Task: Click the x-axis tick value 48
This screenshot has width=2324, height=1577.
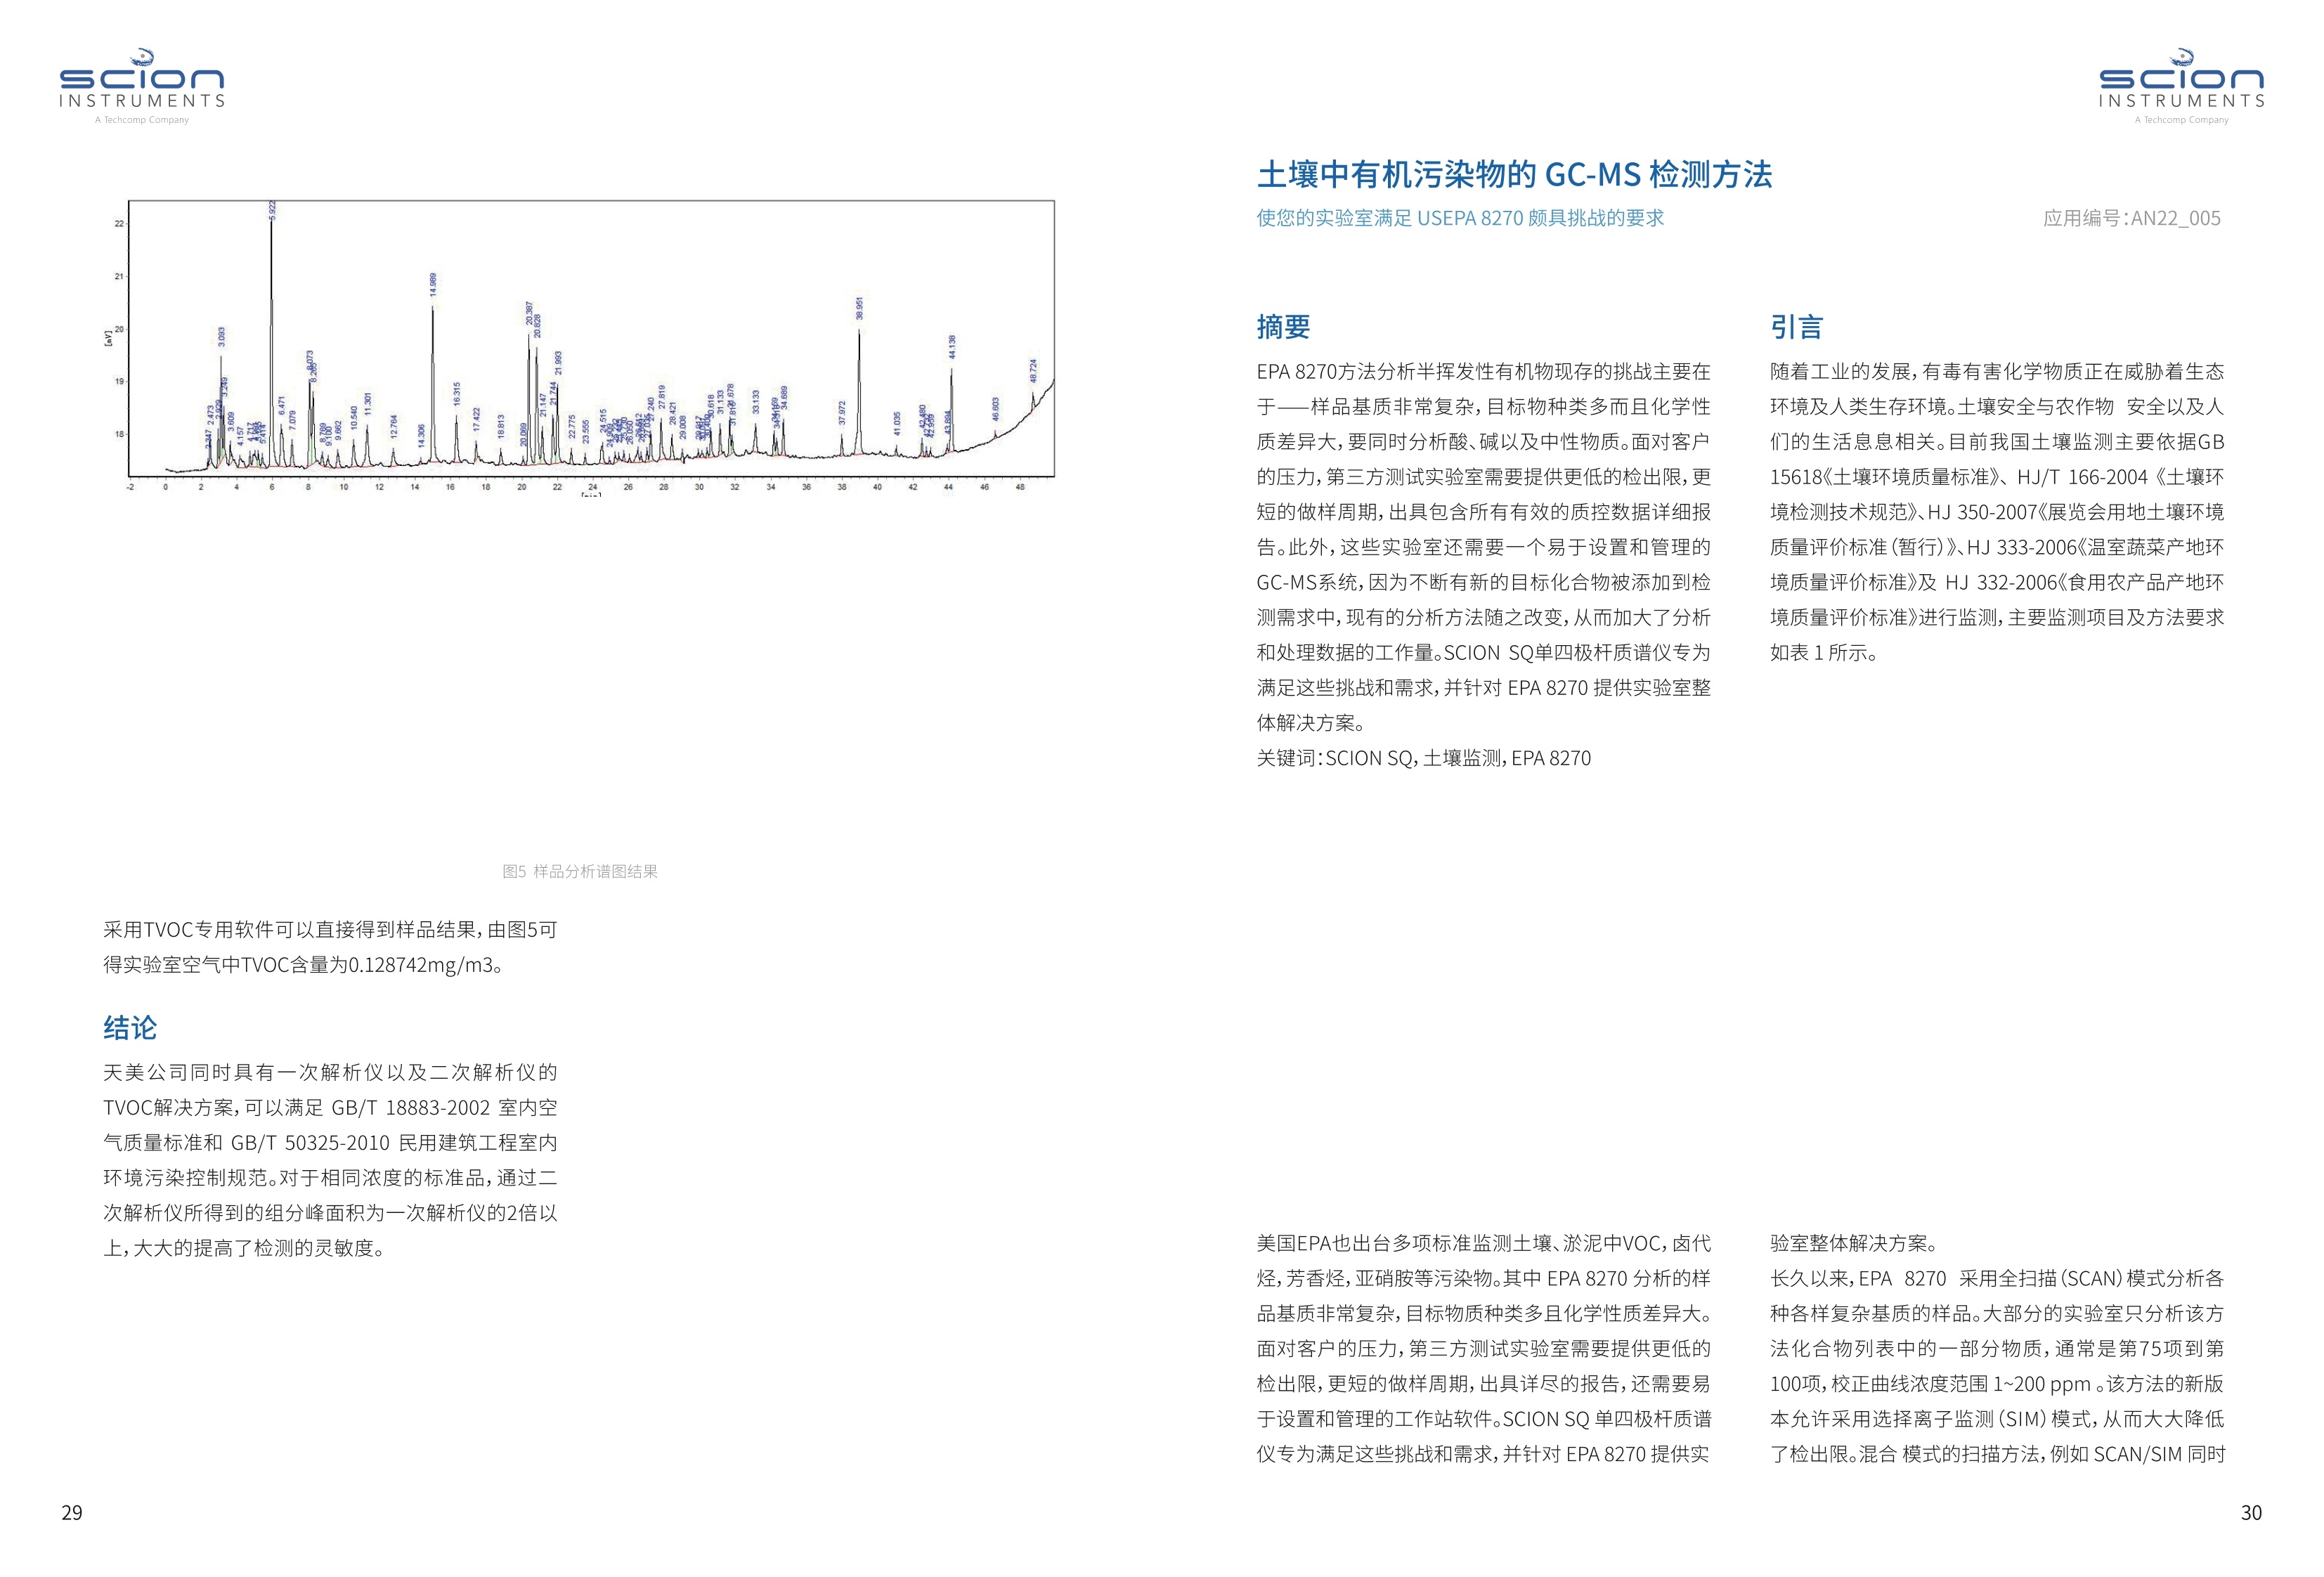Action: point(1020,487)
